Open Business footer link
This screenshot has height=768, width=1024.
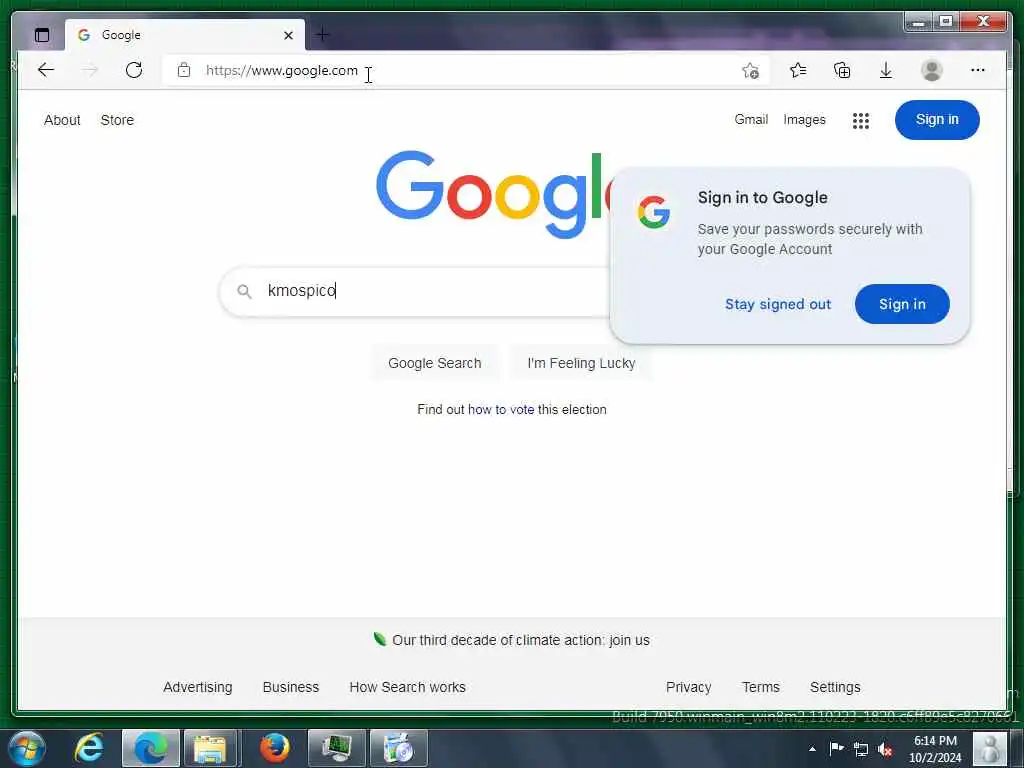291,687
